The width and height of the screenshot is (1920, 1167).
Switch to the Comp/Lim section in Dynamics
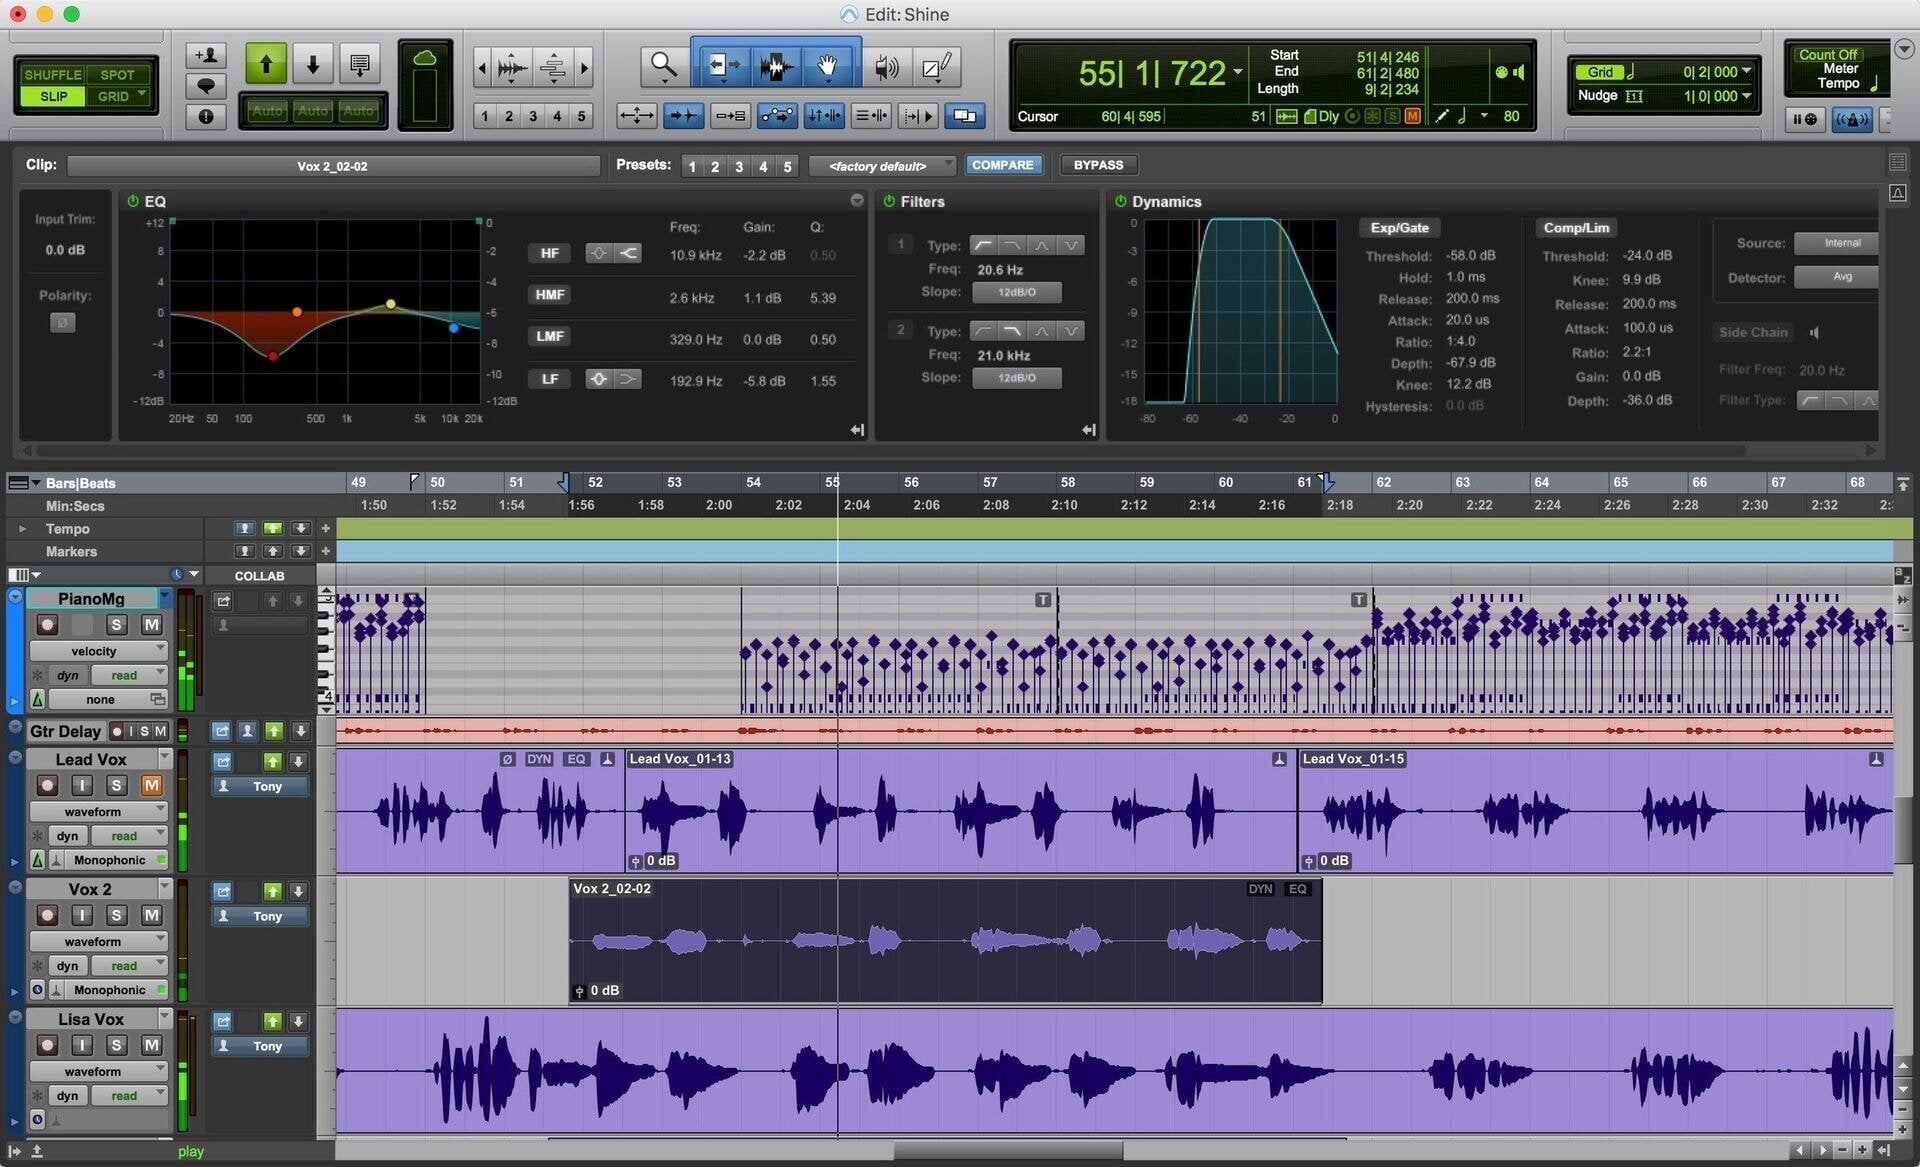(x=1576, y=227)
